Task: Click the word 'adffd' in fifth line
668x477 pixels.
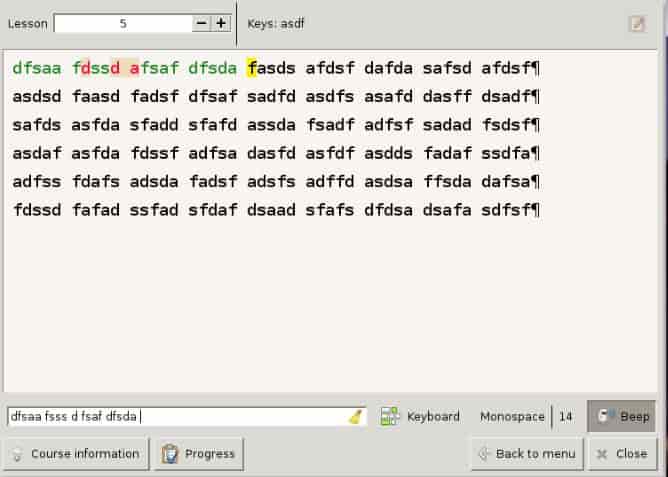Action: 330,182
